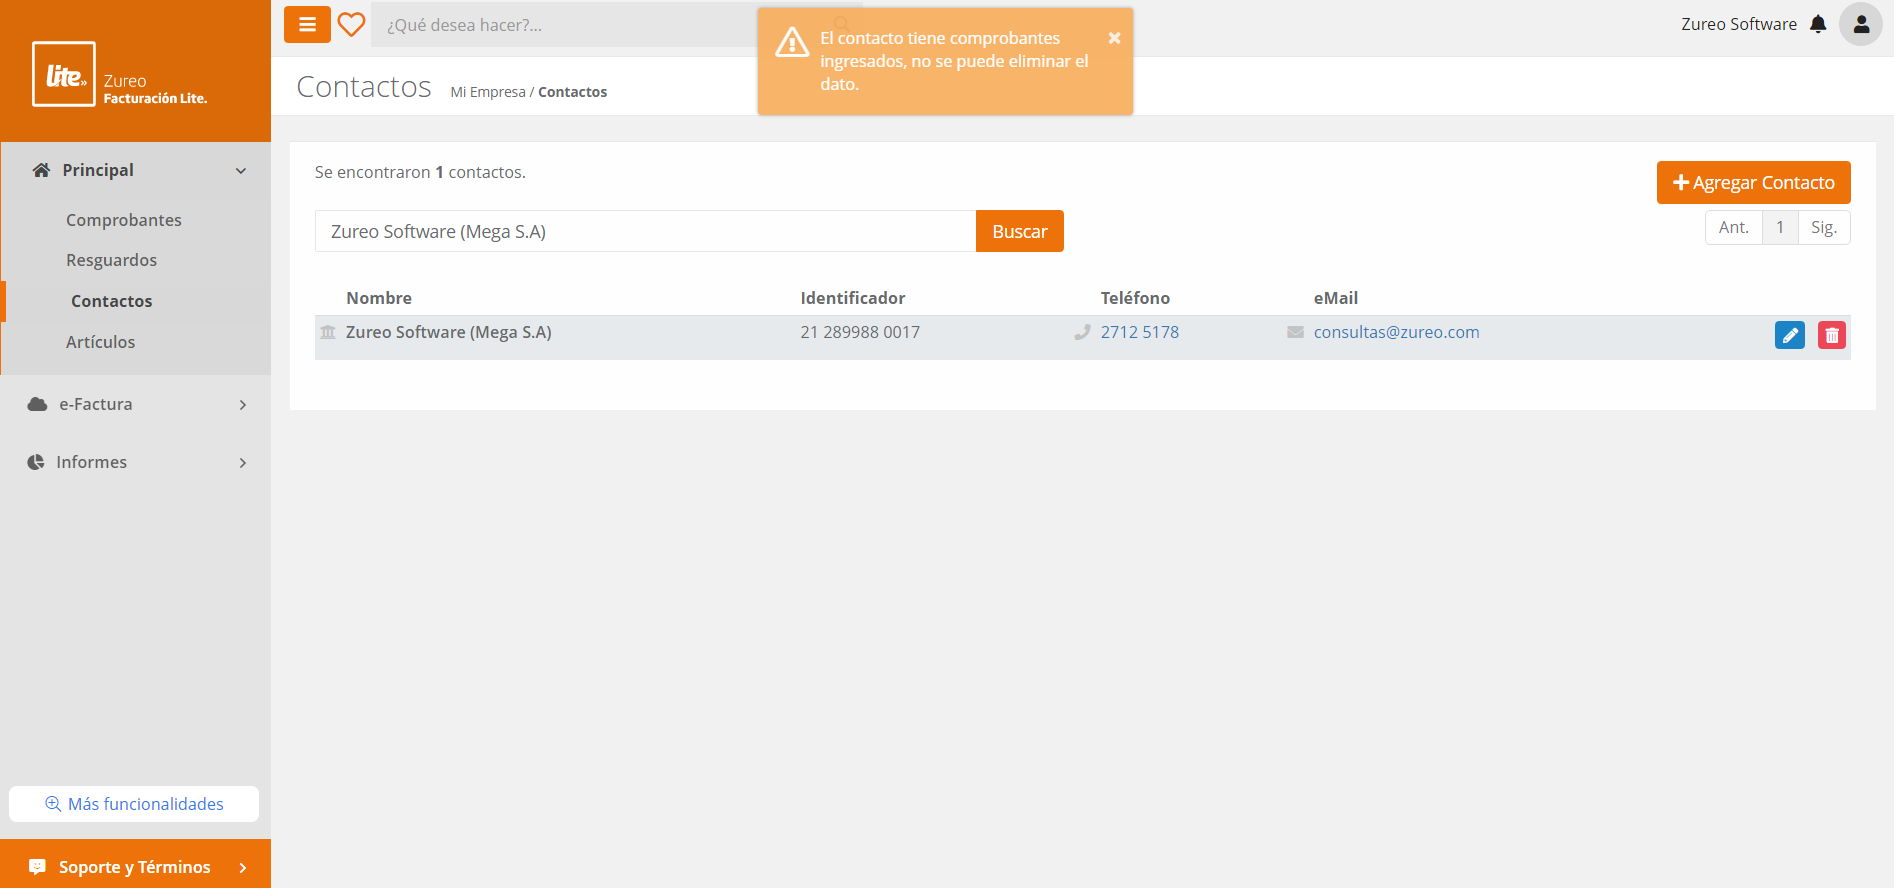The height and width of the screenshot is (888, 1894).
Task: Click the pie chart icon beside Informes
Action: [x=36, y=462]
